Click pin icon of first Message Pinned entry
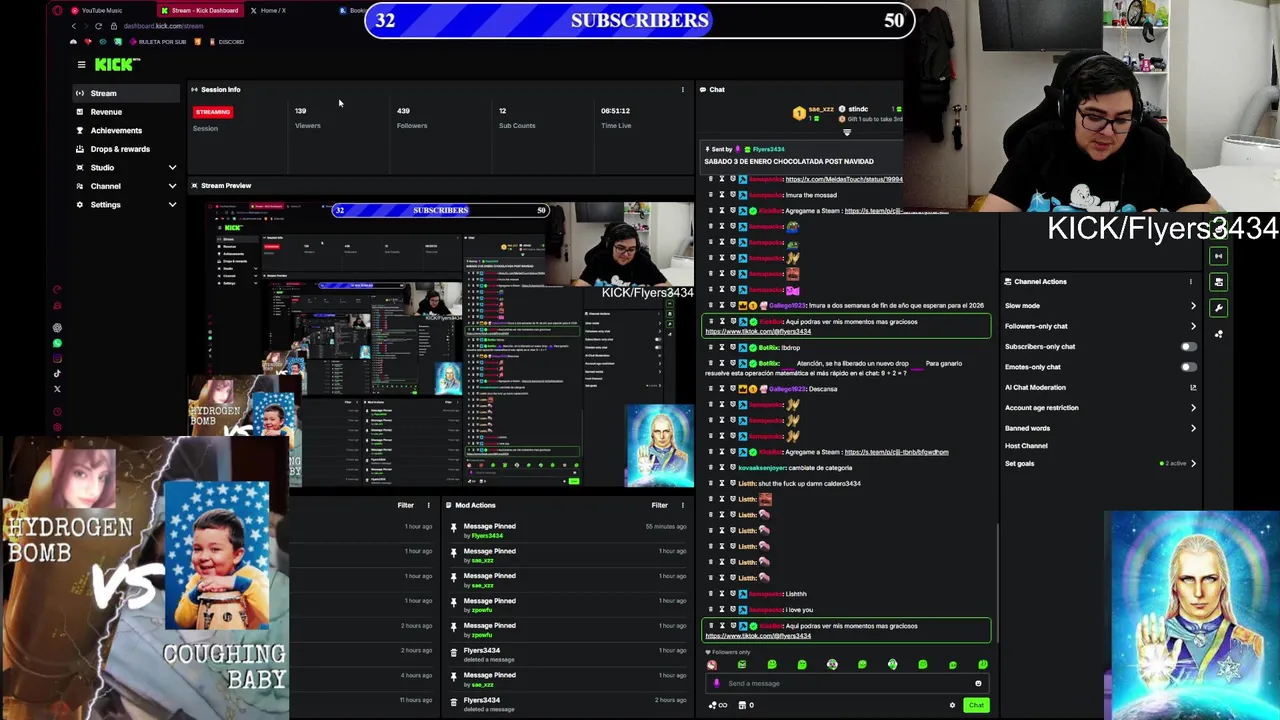This screenshot has height=720, width=1280. [x=453, y=527]
